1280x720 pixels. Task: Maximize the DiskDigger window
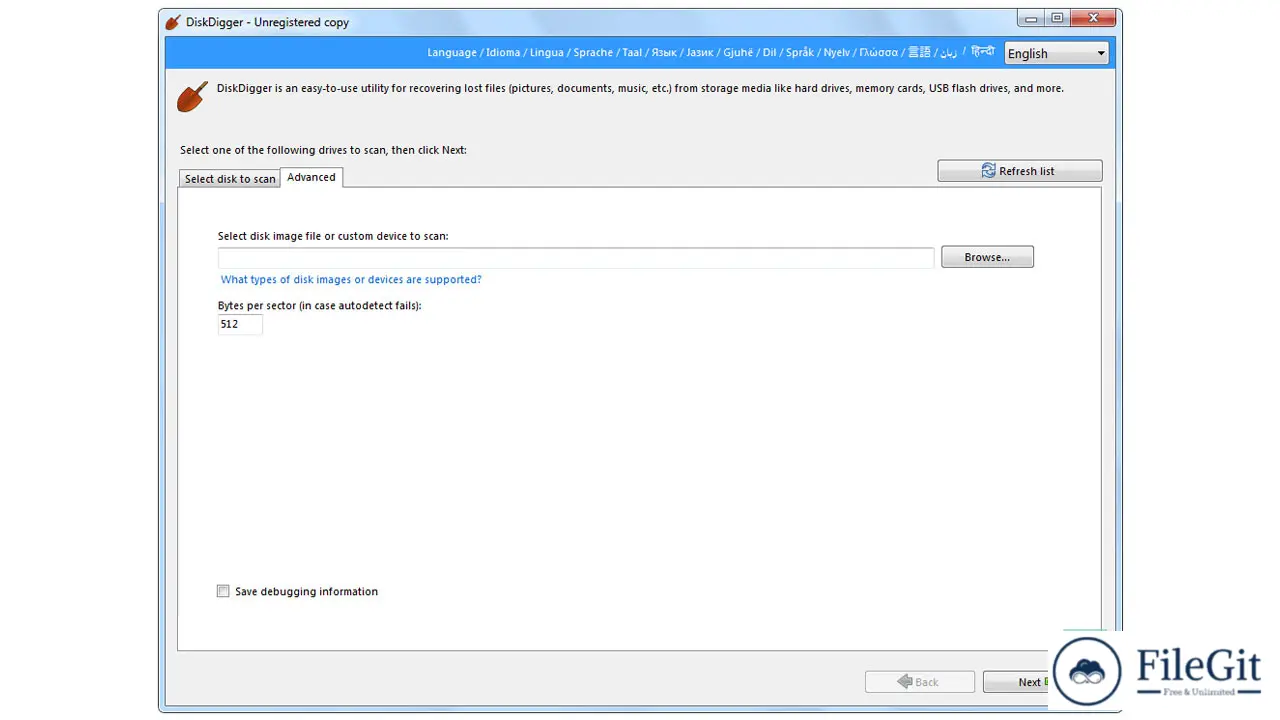1057,18
